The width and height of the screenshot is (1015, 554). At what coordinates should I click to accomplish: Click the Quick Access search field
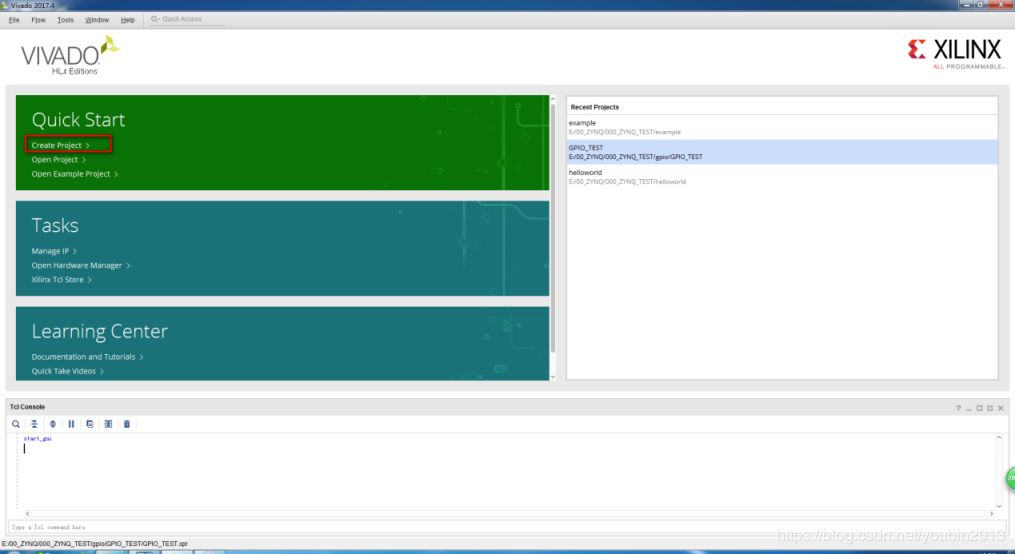186,19
